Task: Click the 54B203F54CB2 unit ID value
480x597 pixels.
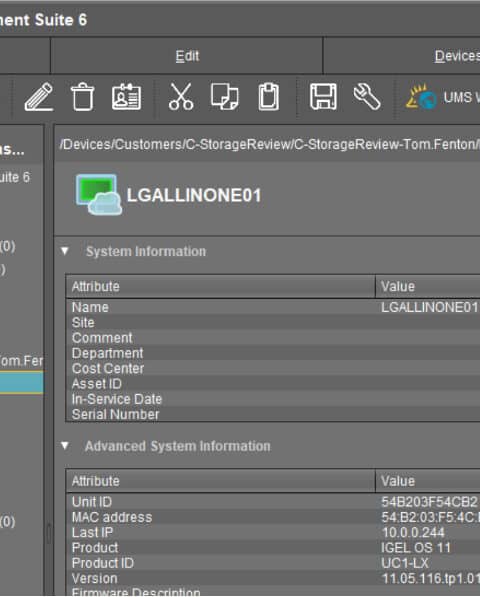Action: pyautogui.click(x=429, y=502)
